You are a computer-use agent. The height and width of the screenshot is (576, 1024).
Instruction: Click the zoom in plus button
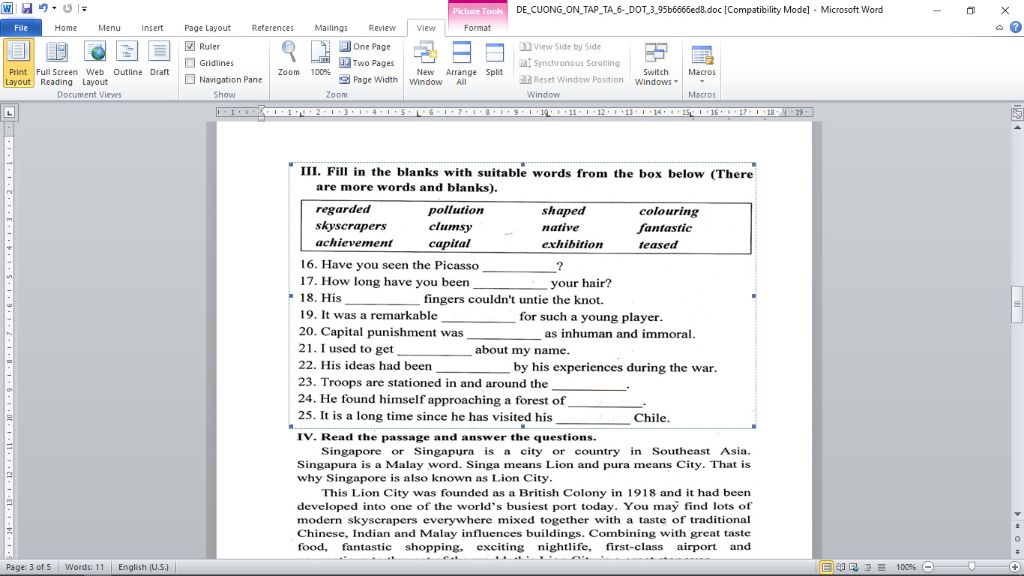(1015, 567)
